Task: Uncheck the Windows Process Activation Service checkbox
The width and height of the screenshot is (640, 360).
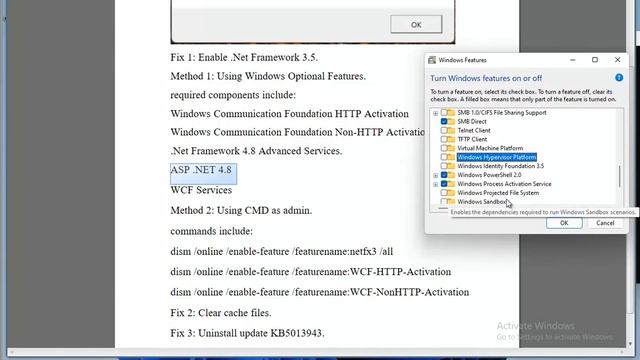Action: [444, 184]
